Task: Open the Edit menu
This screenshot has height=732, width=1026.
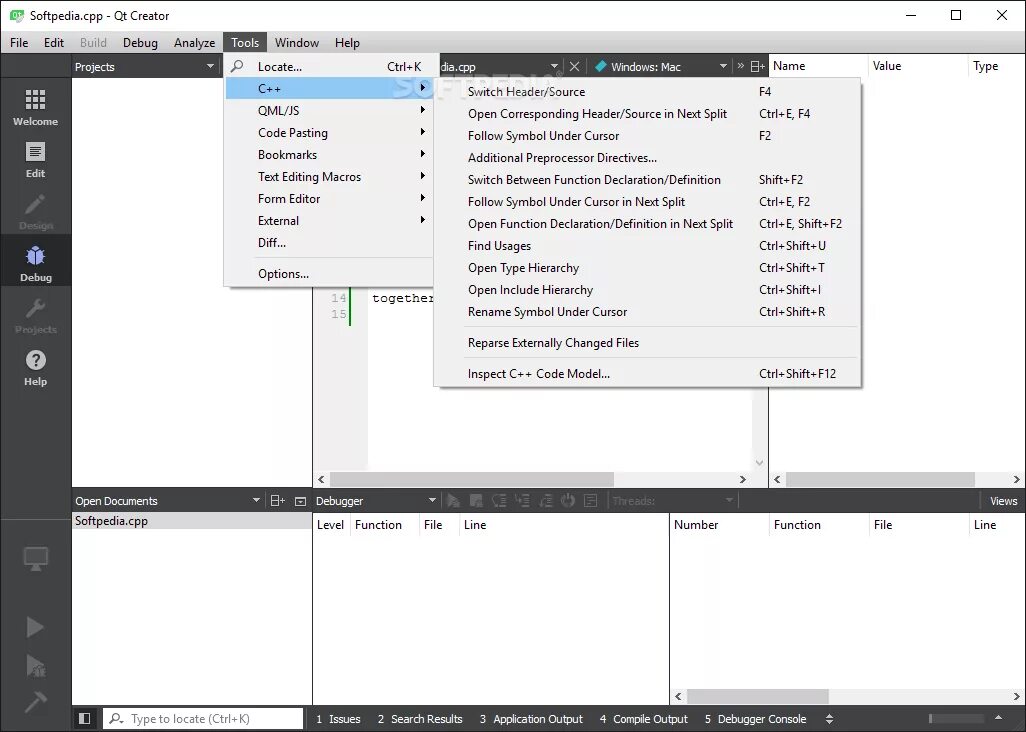Action: coord(54,43)
